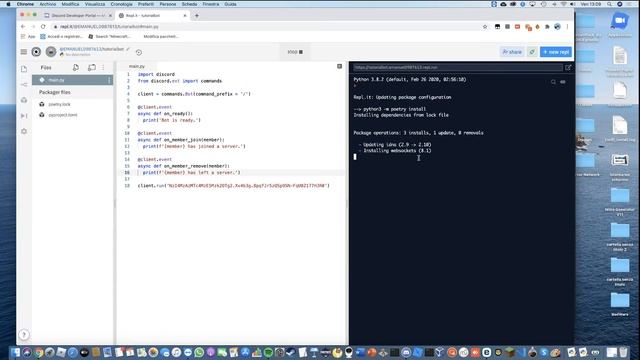Screen dimensions: 640x360
Task: Select the Repl.it browser tab
Action: [152, 16]
